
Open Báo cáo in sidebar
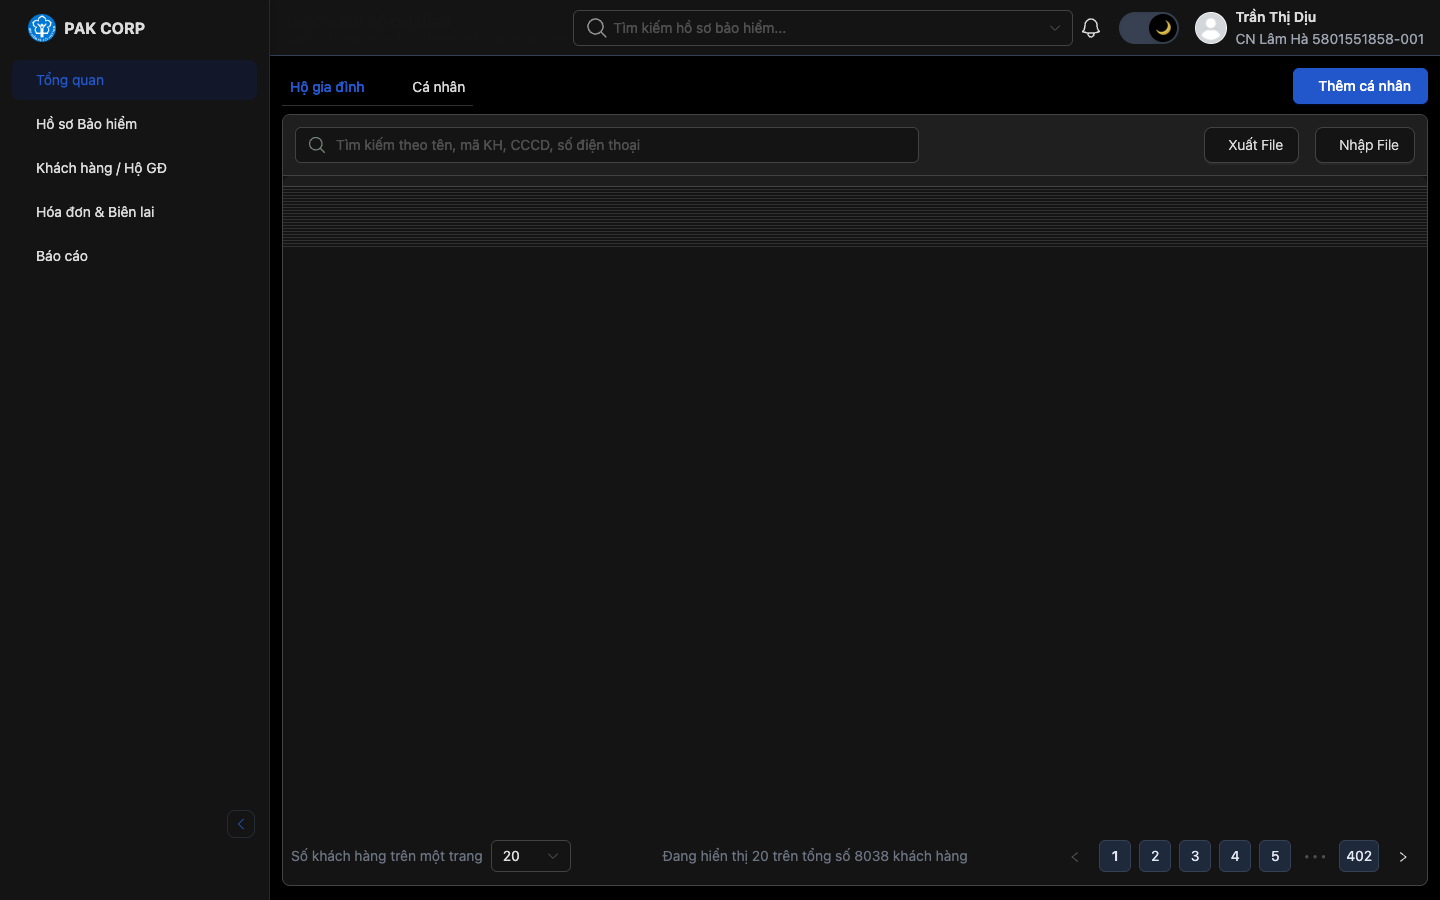click(135, 256)
